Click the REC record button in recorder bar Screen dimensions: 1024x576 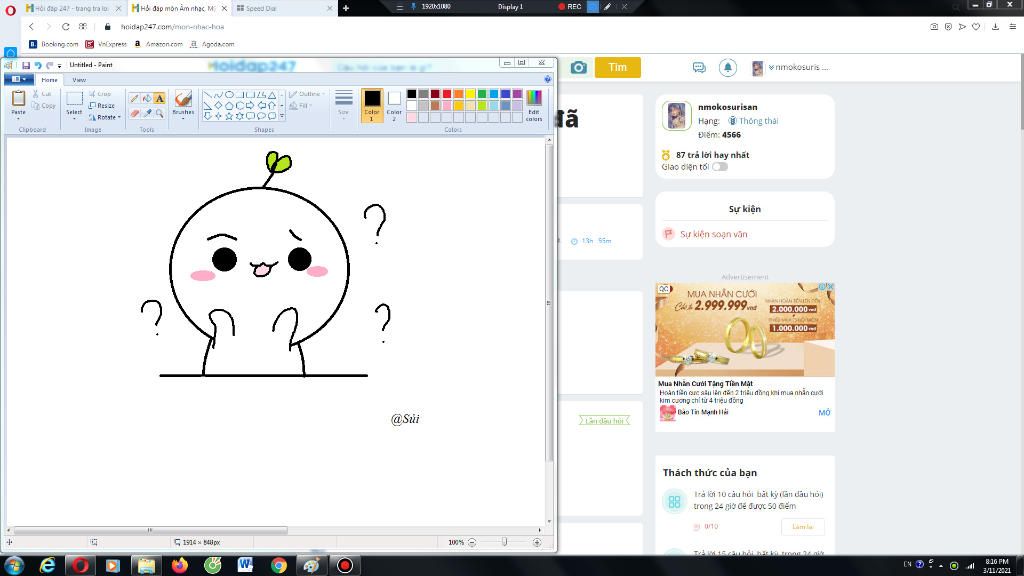pyautogui.click(x=569, y=7)
